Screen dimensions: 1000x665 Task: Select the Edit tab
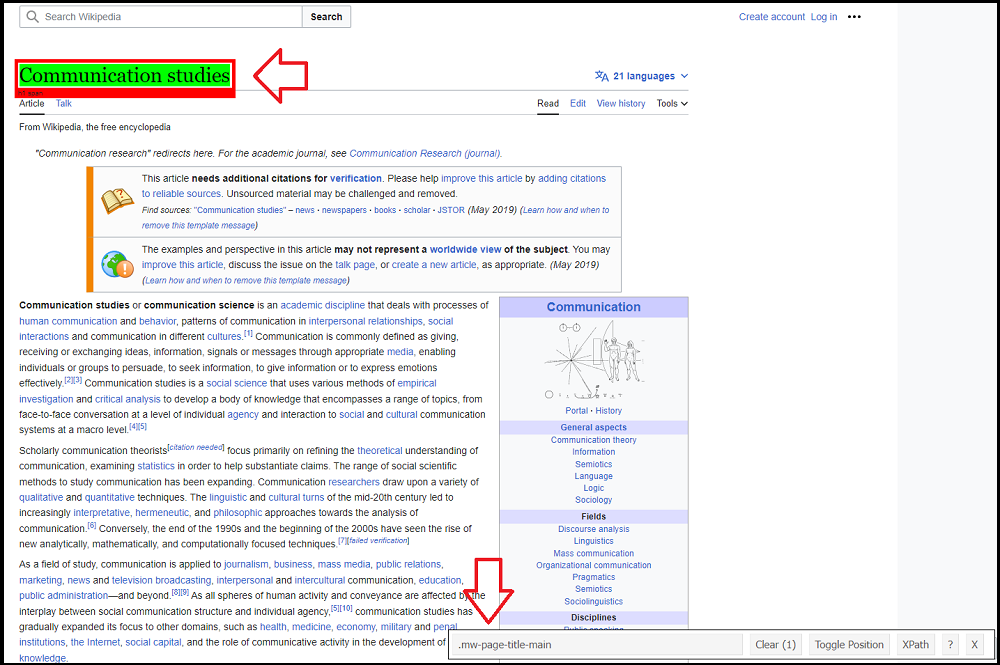[x=578, y=104]
